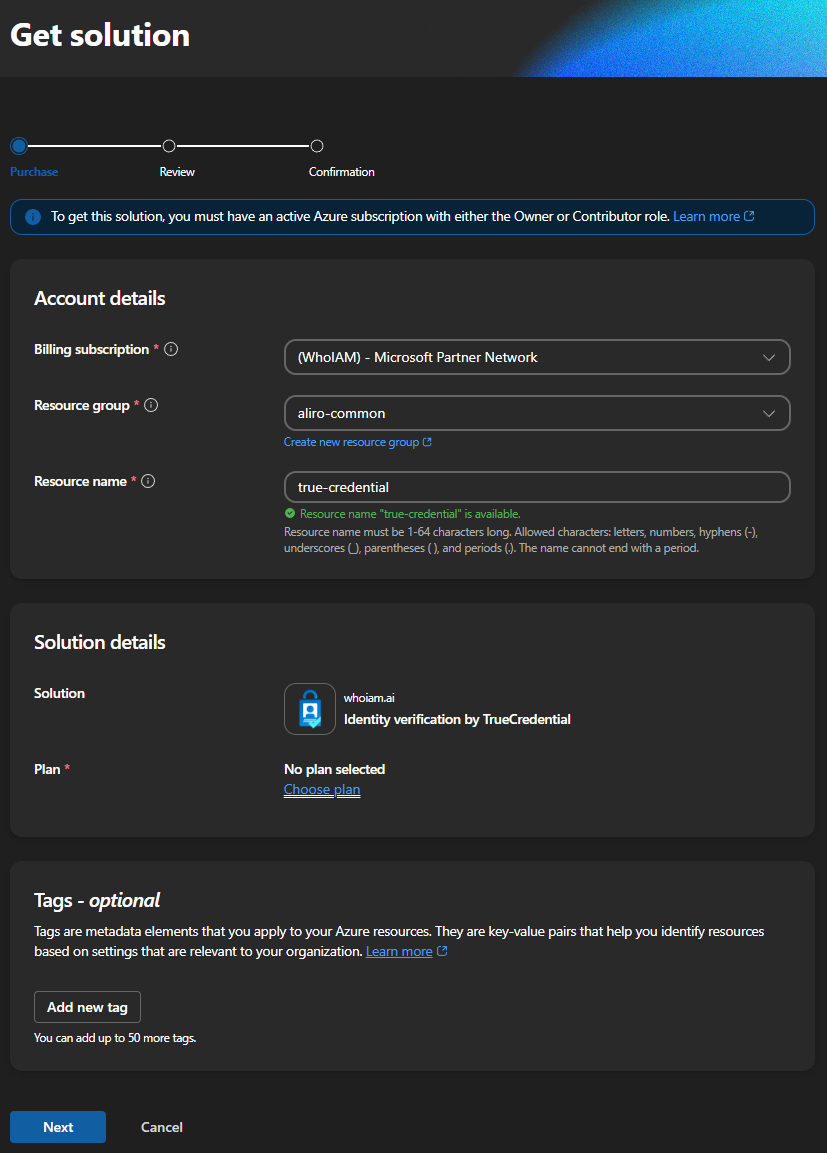Viewport: 827px width, 1153px height.
Task: Click the Resource name info icon
Action: pyautogui.click(x=148, y=481)
